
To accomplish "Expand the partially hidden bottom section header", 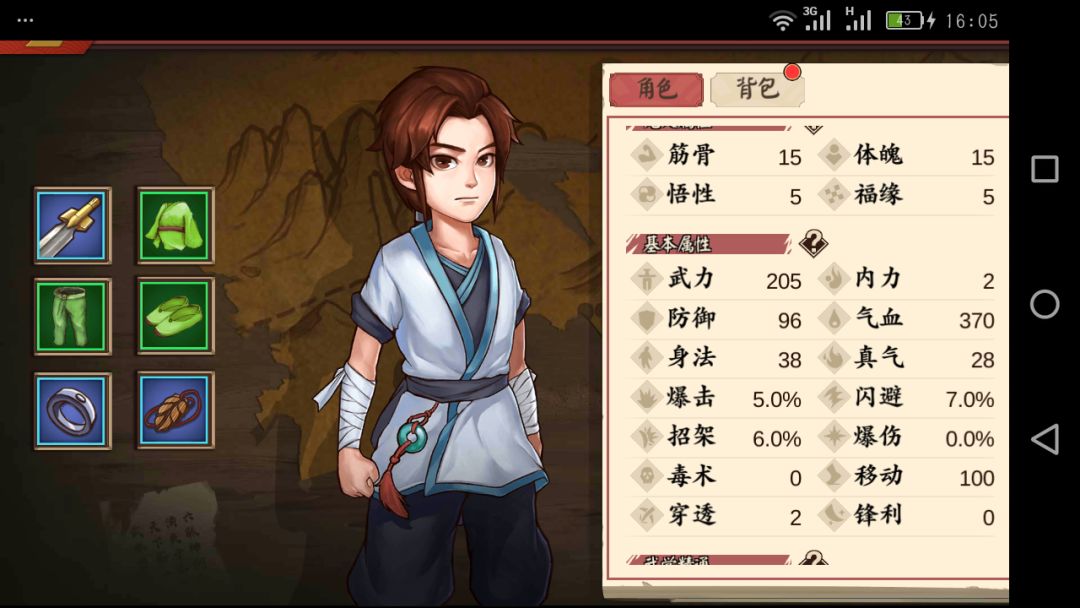I will tap(708, 559).
